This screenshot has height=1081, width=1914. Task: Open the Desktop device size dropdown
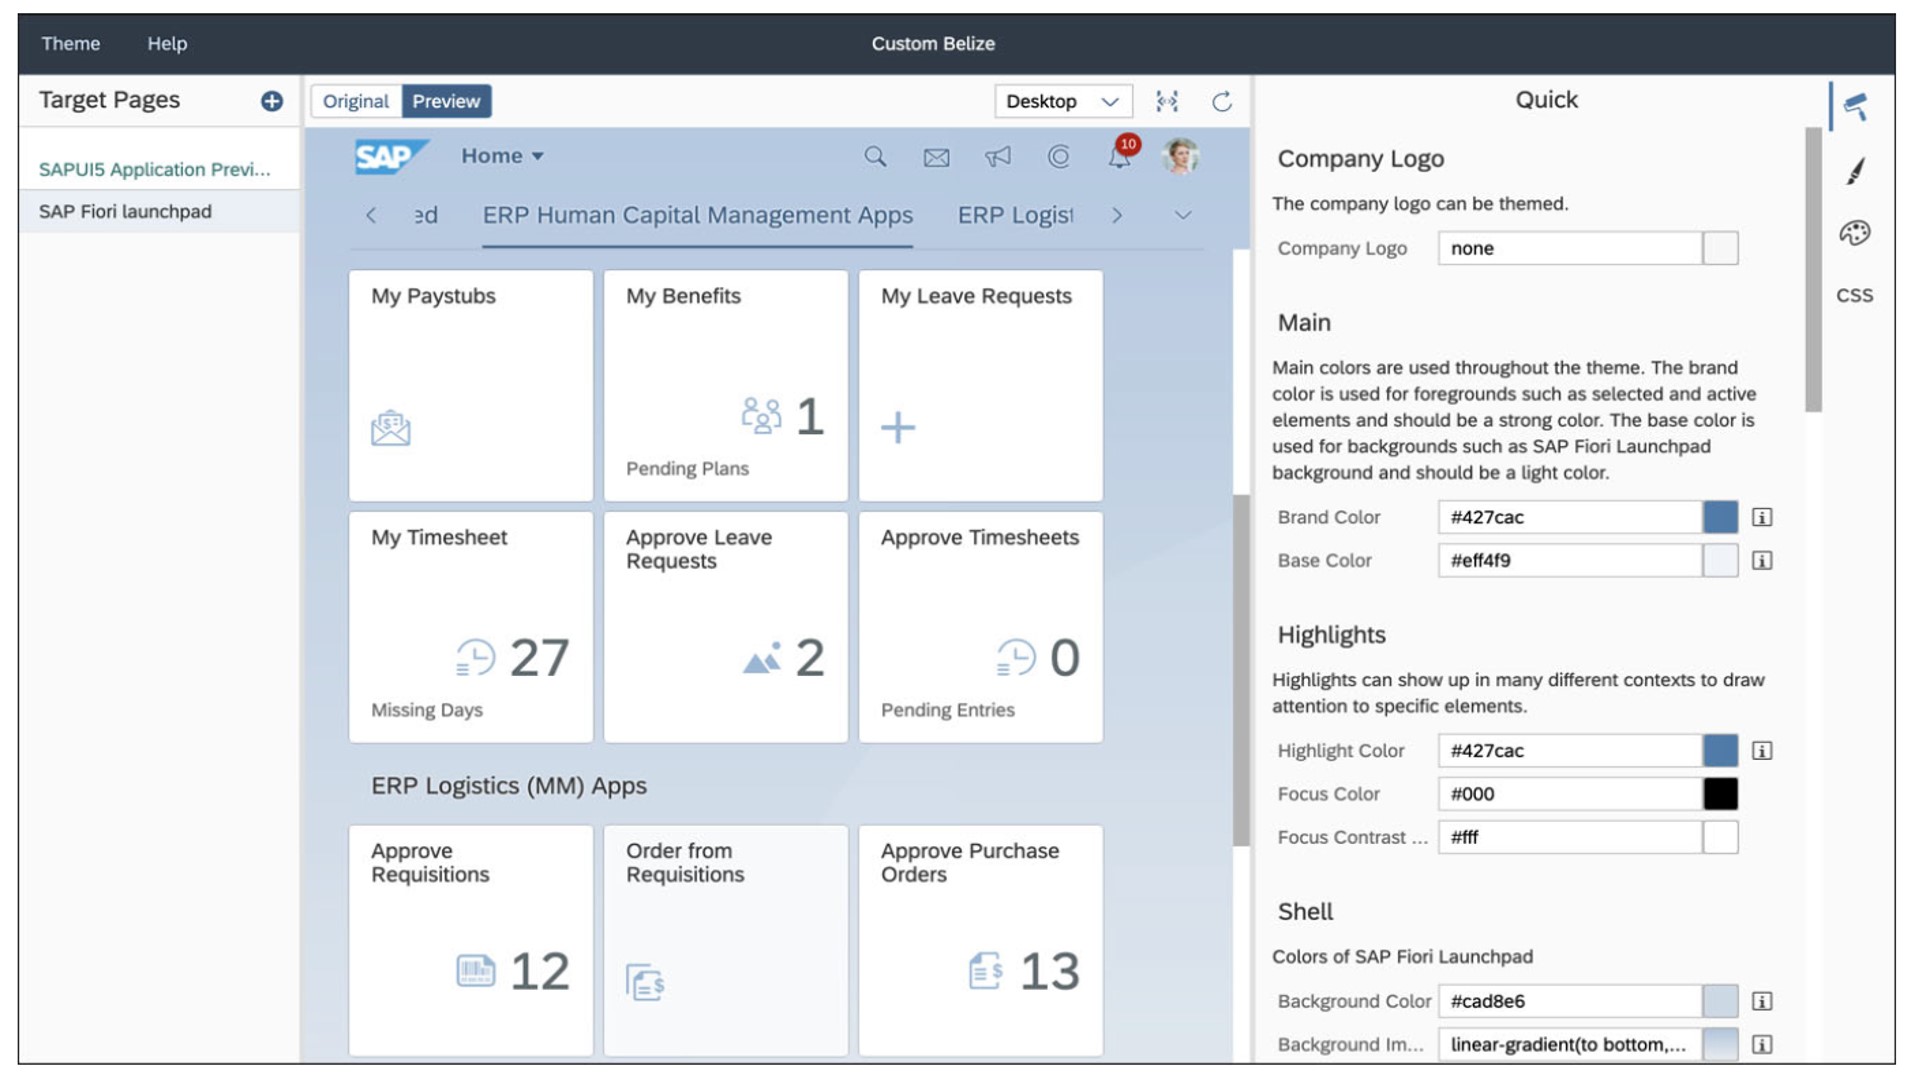pos(1062,101)
